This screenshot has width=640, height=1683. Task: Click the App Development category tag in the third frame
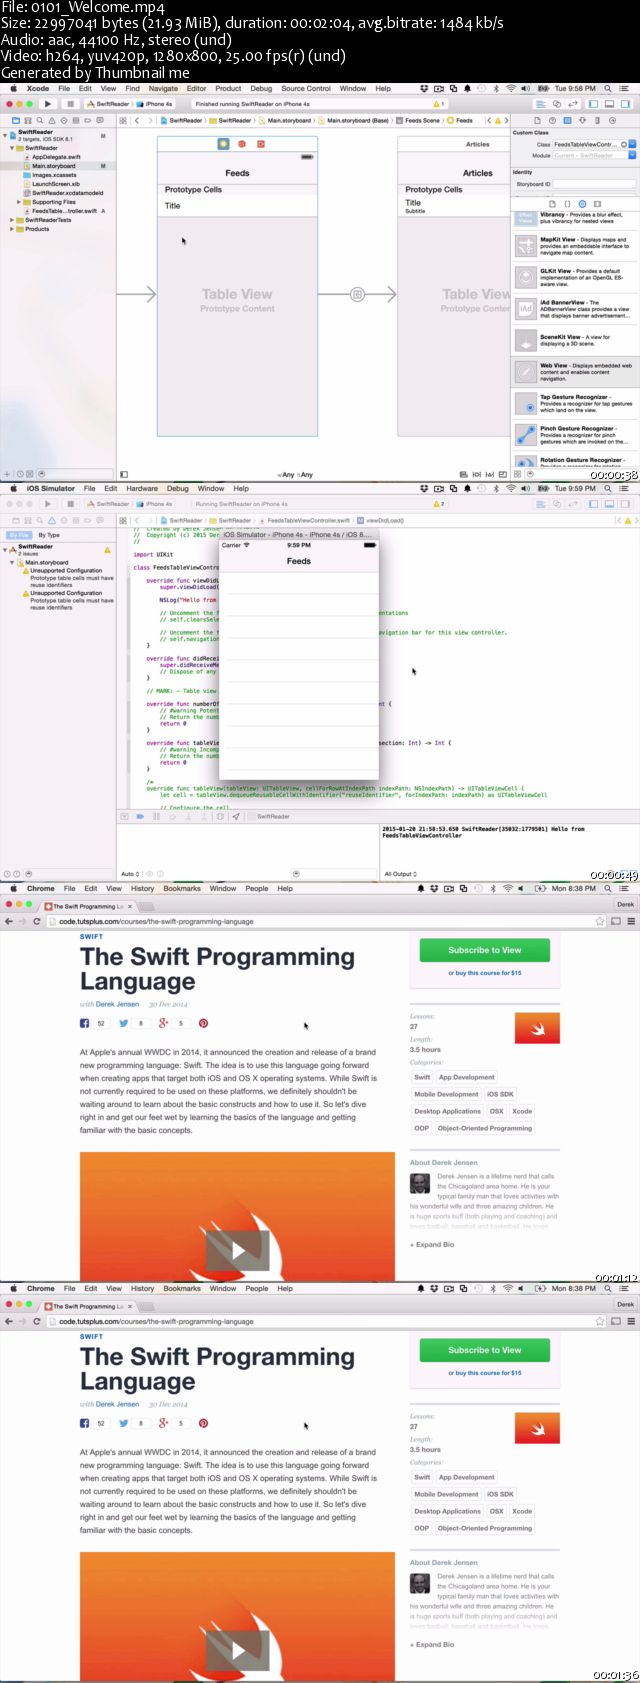pyautogui.click(x=466, y=1077)
